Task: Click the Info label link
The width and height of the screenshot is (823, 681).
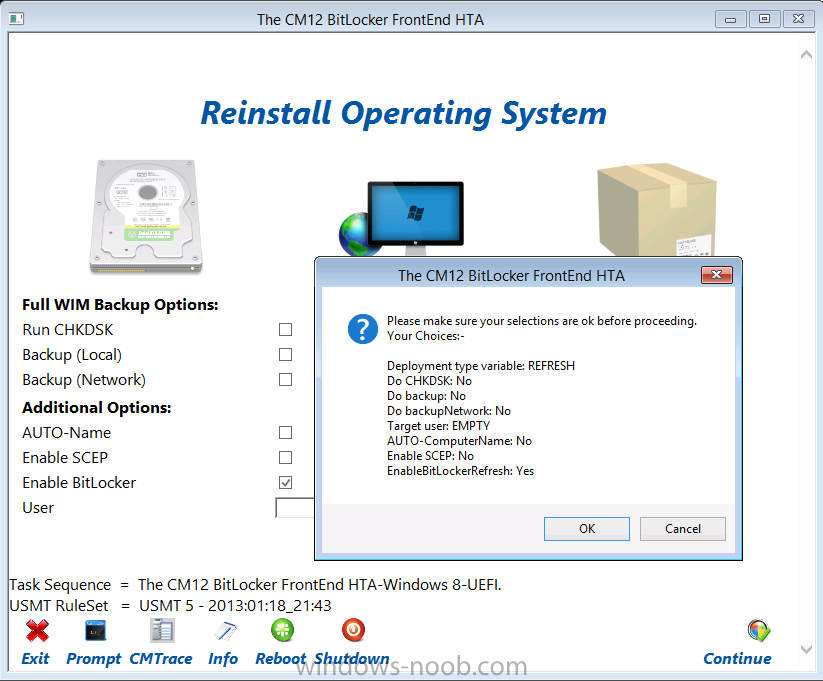Action: click(223, 658)
